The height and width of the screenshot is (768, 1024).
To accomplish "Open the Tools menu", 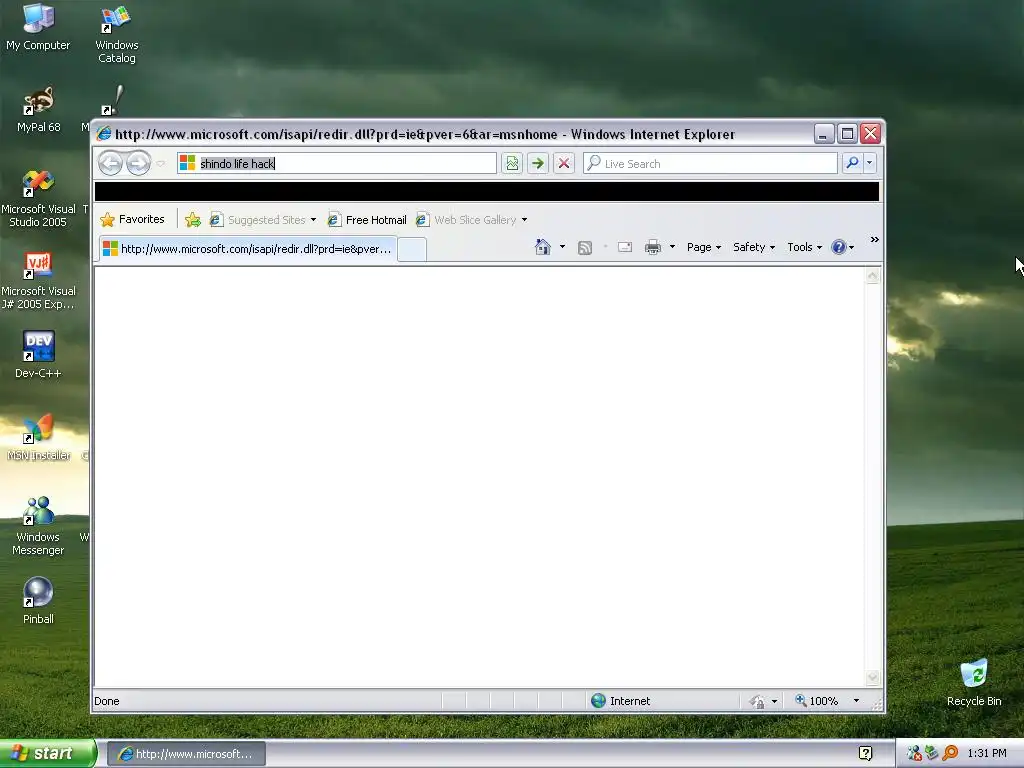I will (x=804, y=247).
